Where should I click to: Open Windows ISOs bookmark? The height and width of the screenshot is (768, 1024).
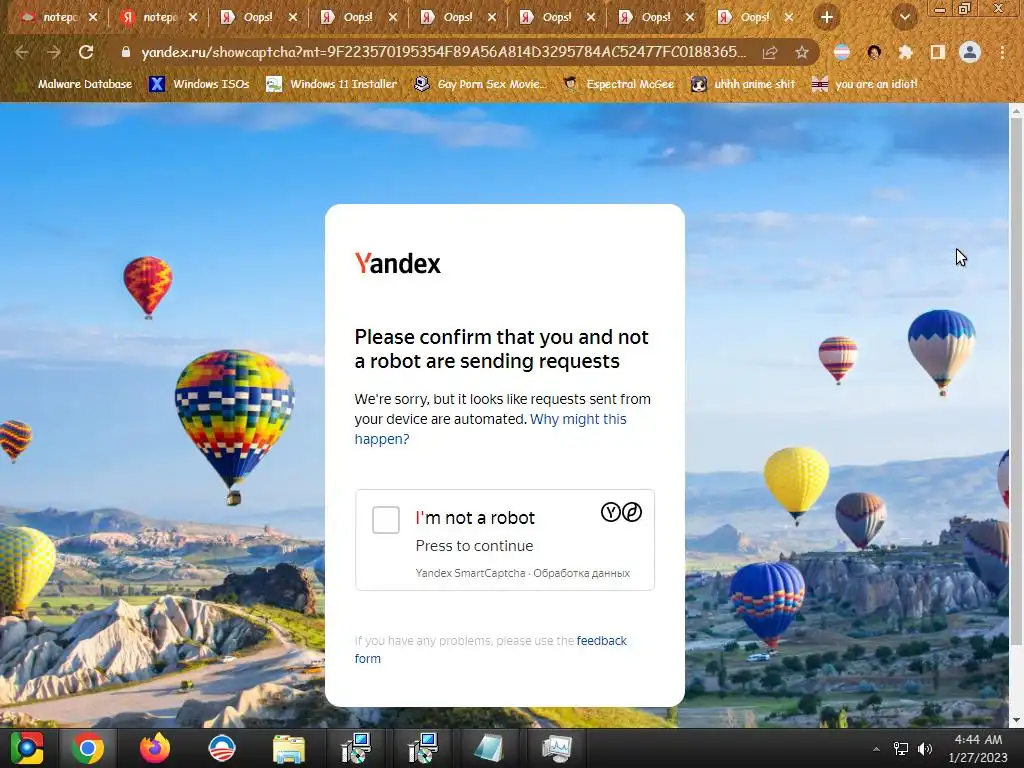pyautogui.click(x=199, y=84)
